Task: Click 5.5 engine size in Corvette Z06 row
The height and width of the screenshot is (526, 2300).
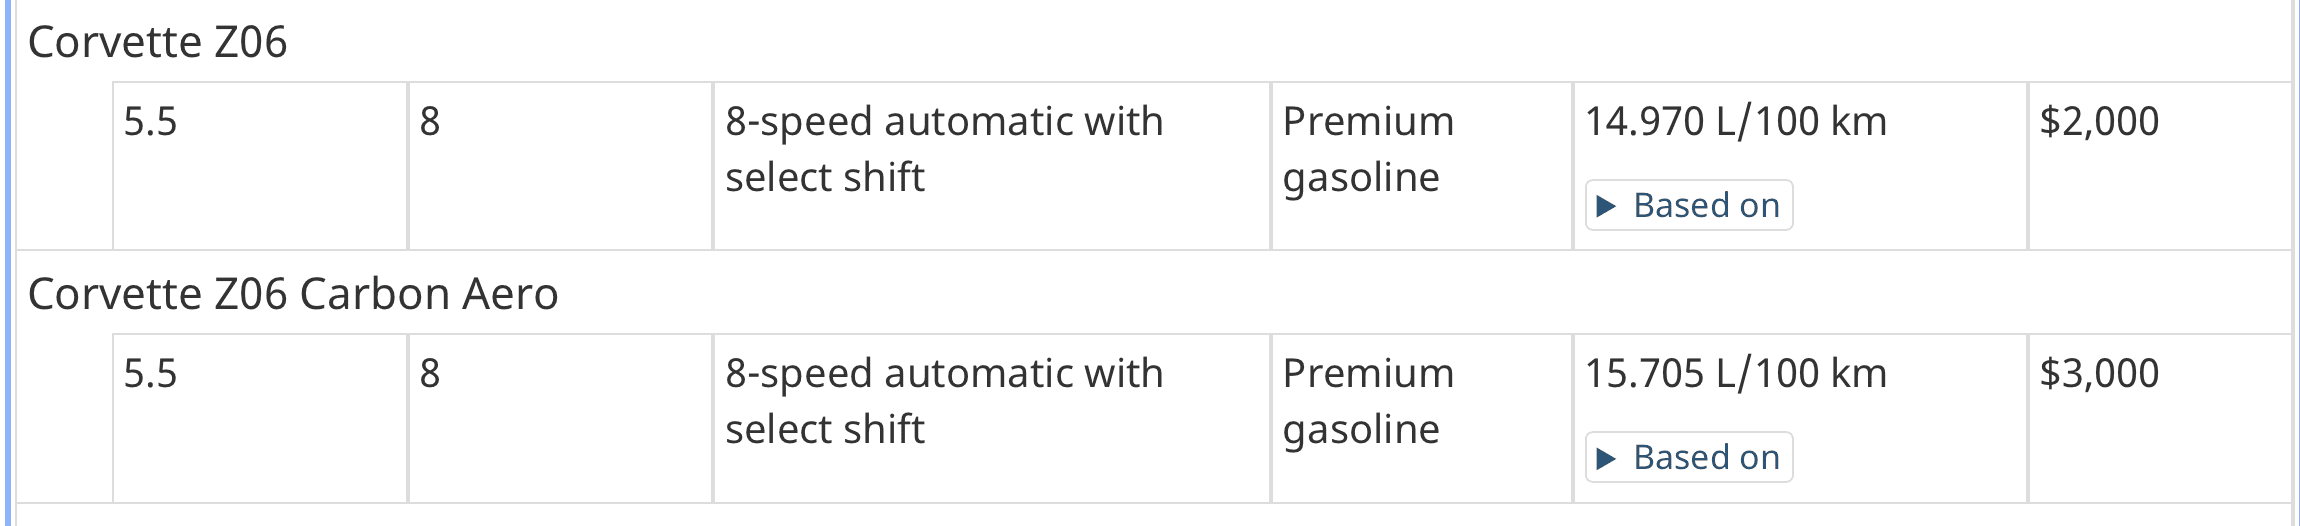Action: click(x=150, y=122)
